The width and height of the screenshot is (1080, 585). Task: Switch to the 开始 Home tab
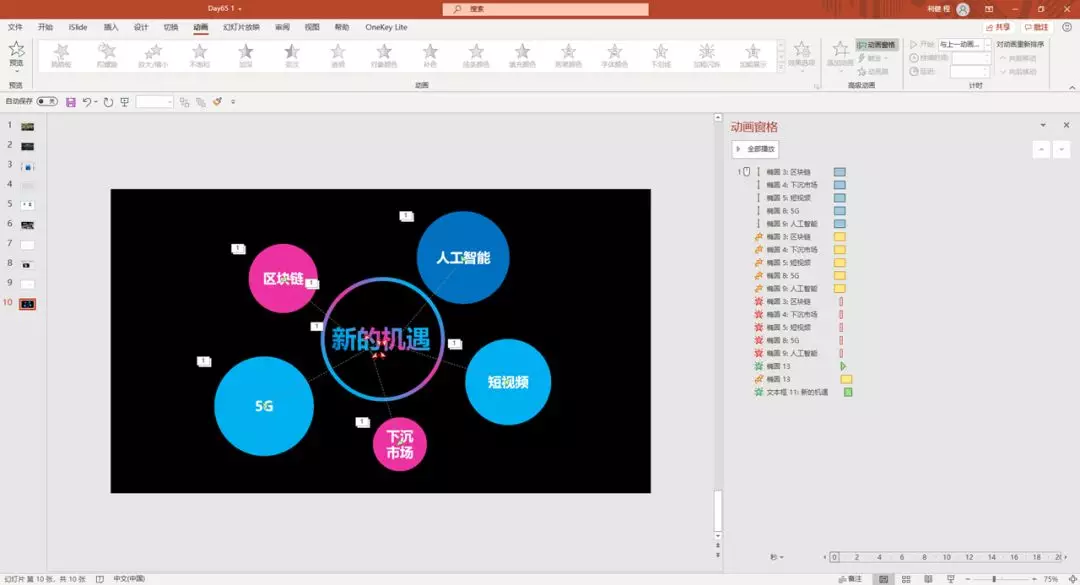click(45, 27)
